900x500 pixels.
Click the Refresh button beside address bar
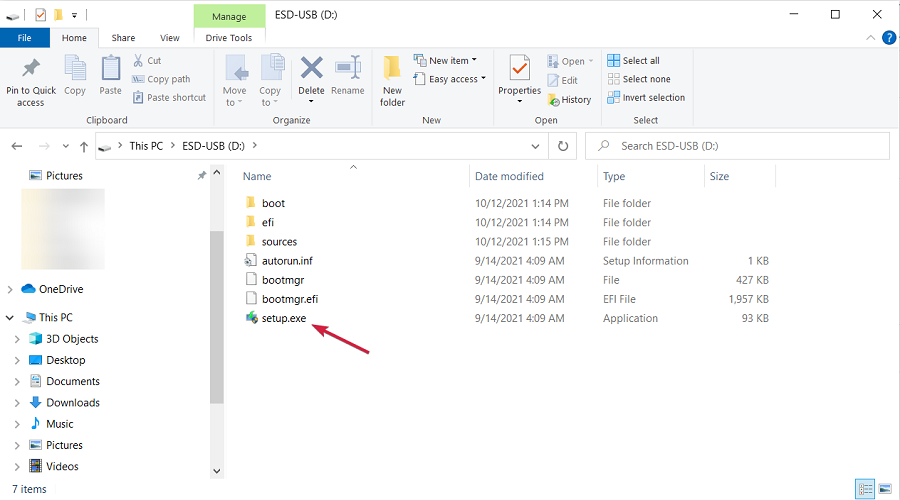click(x=563, y=146)
